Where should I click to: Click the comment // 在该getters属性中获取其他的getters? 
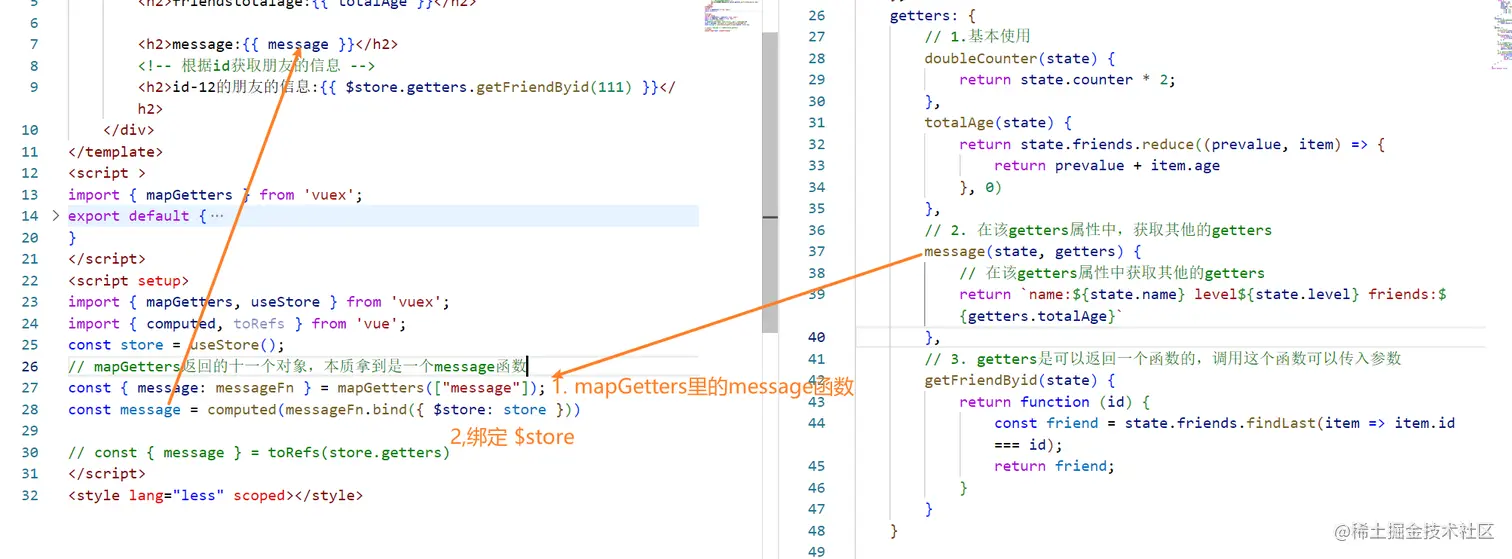coord(1112,273)
